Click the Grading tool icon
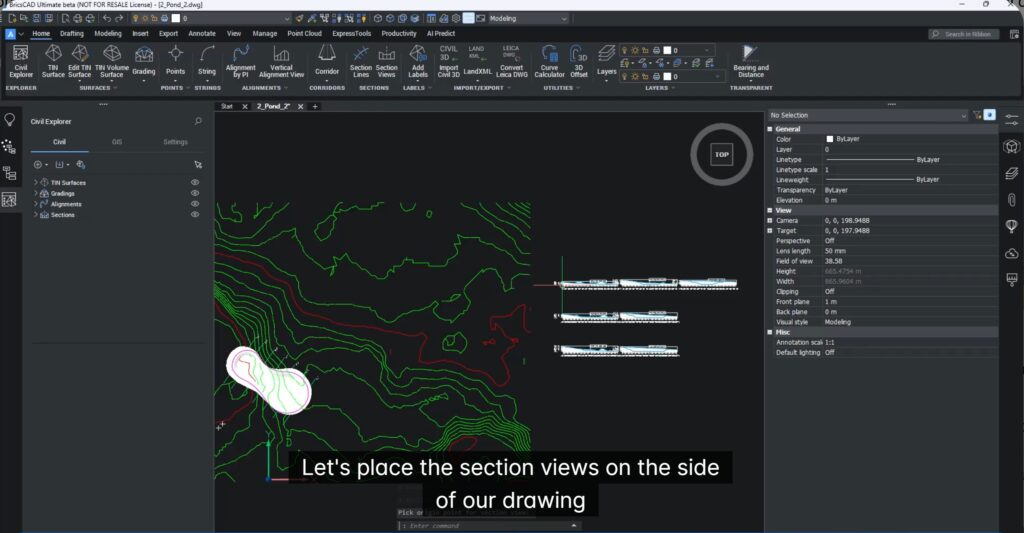Viewport: 1024px width, 533px height. pyautogui.click(x=144, y=60)
